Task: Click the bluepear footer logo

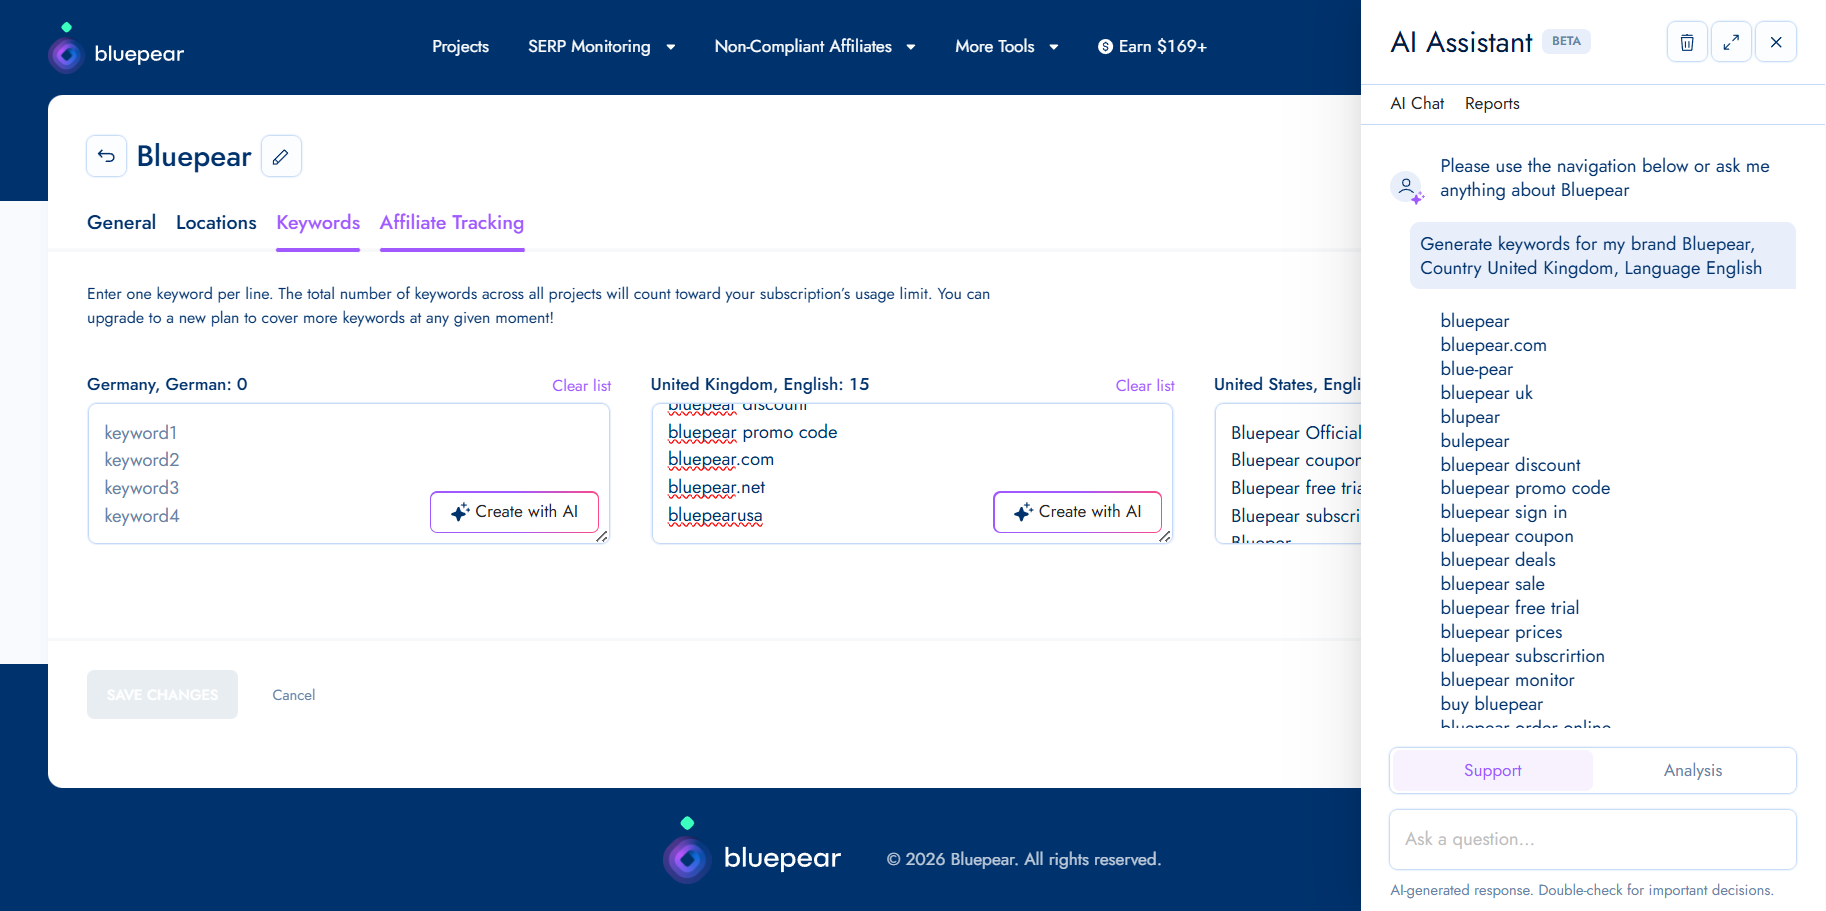Action: point(752,851)
